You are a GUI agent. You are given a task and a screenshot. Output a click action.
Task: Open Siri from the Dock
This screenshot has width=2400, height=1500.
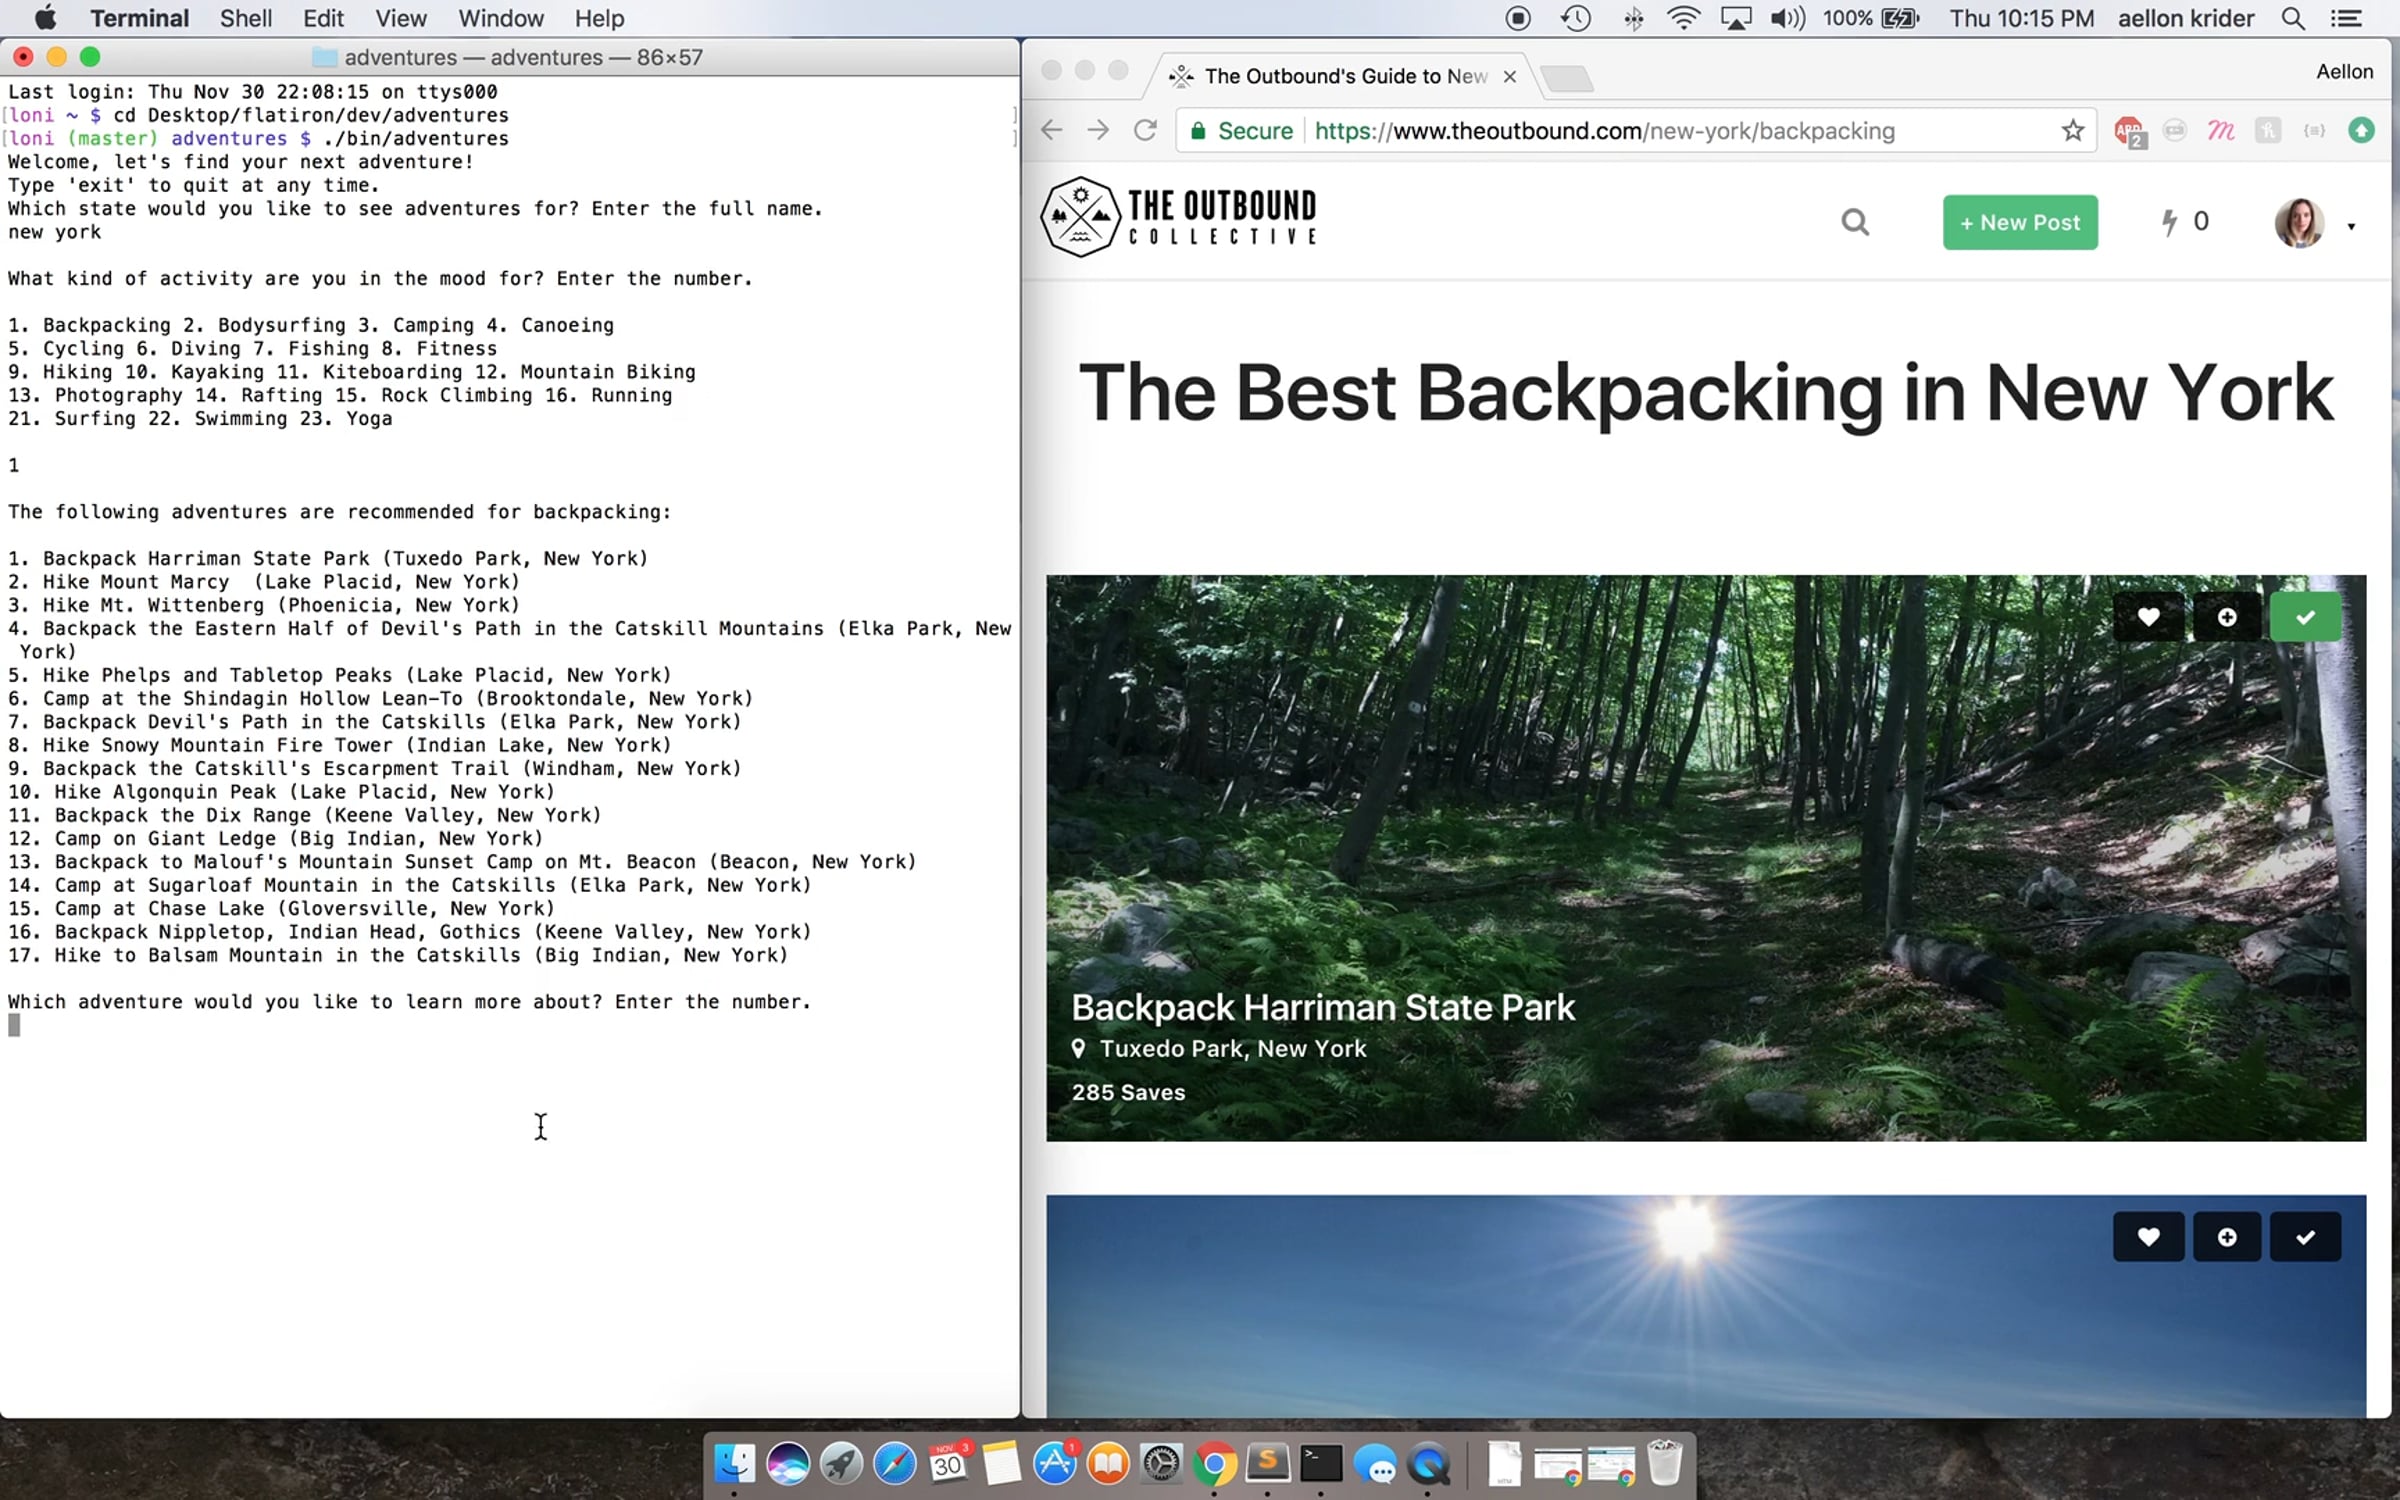[x=788, y=1464]
